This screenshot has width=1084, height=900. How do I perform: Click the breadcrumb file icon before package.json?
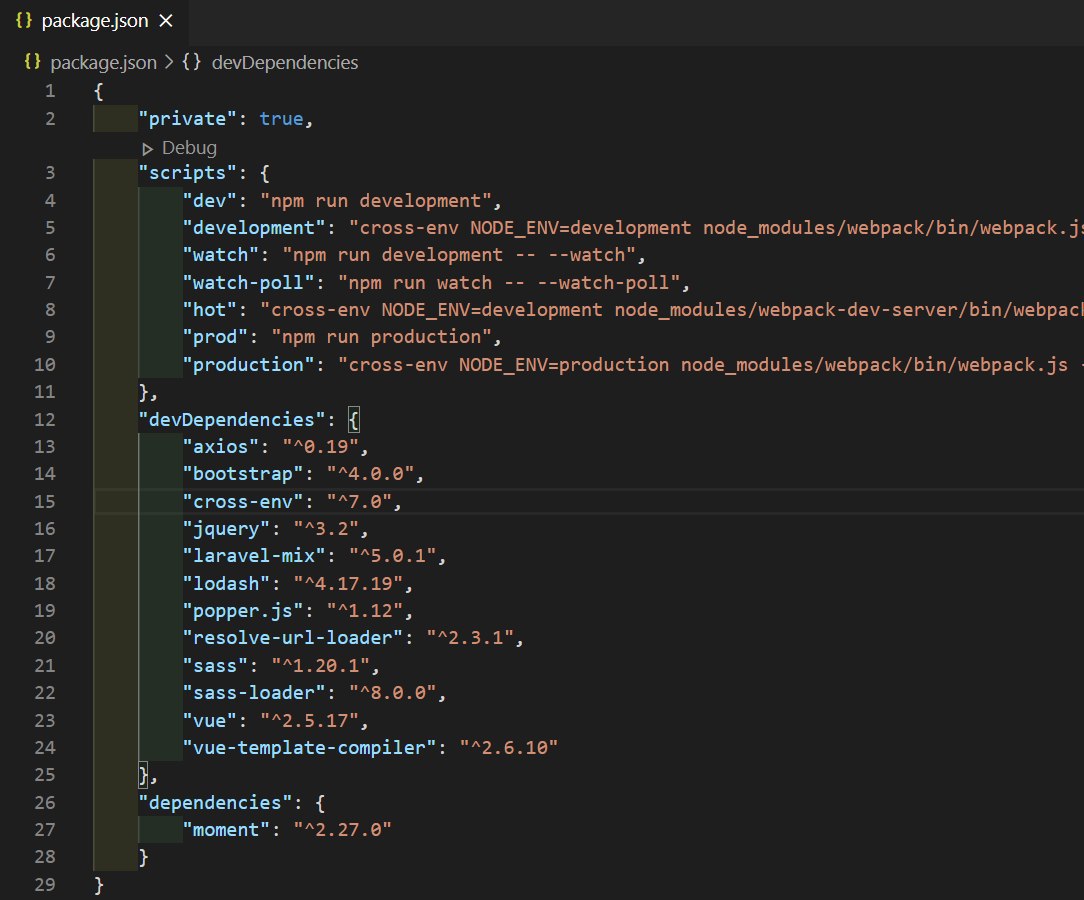(32, 62)
